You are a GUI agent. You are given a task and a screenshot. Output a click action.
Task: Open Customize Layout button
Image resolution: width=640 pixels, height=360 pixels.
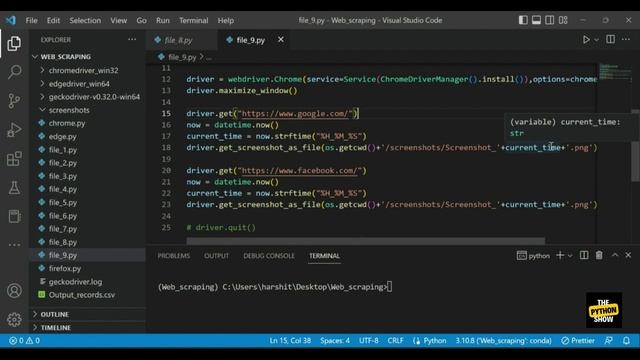tap(563, 20)
